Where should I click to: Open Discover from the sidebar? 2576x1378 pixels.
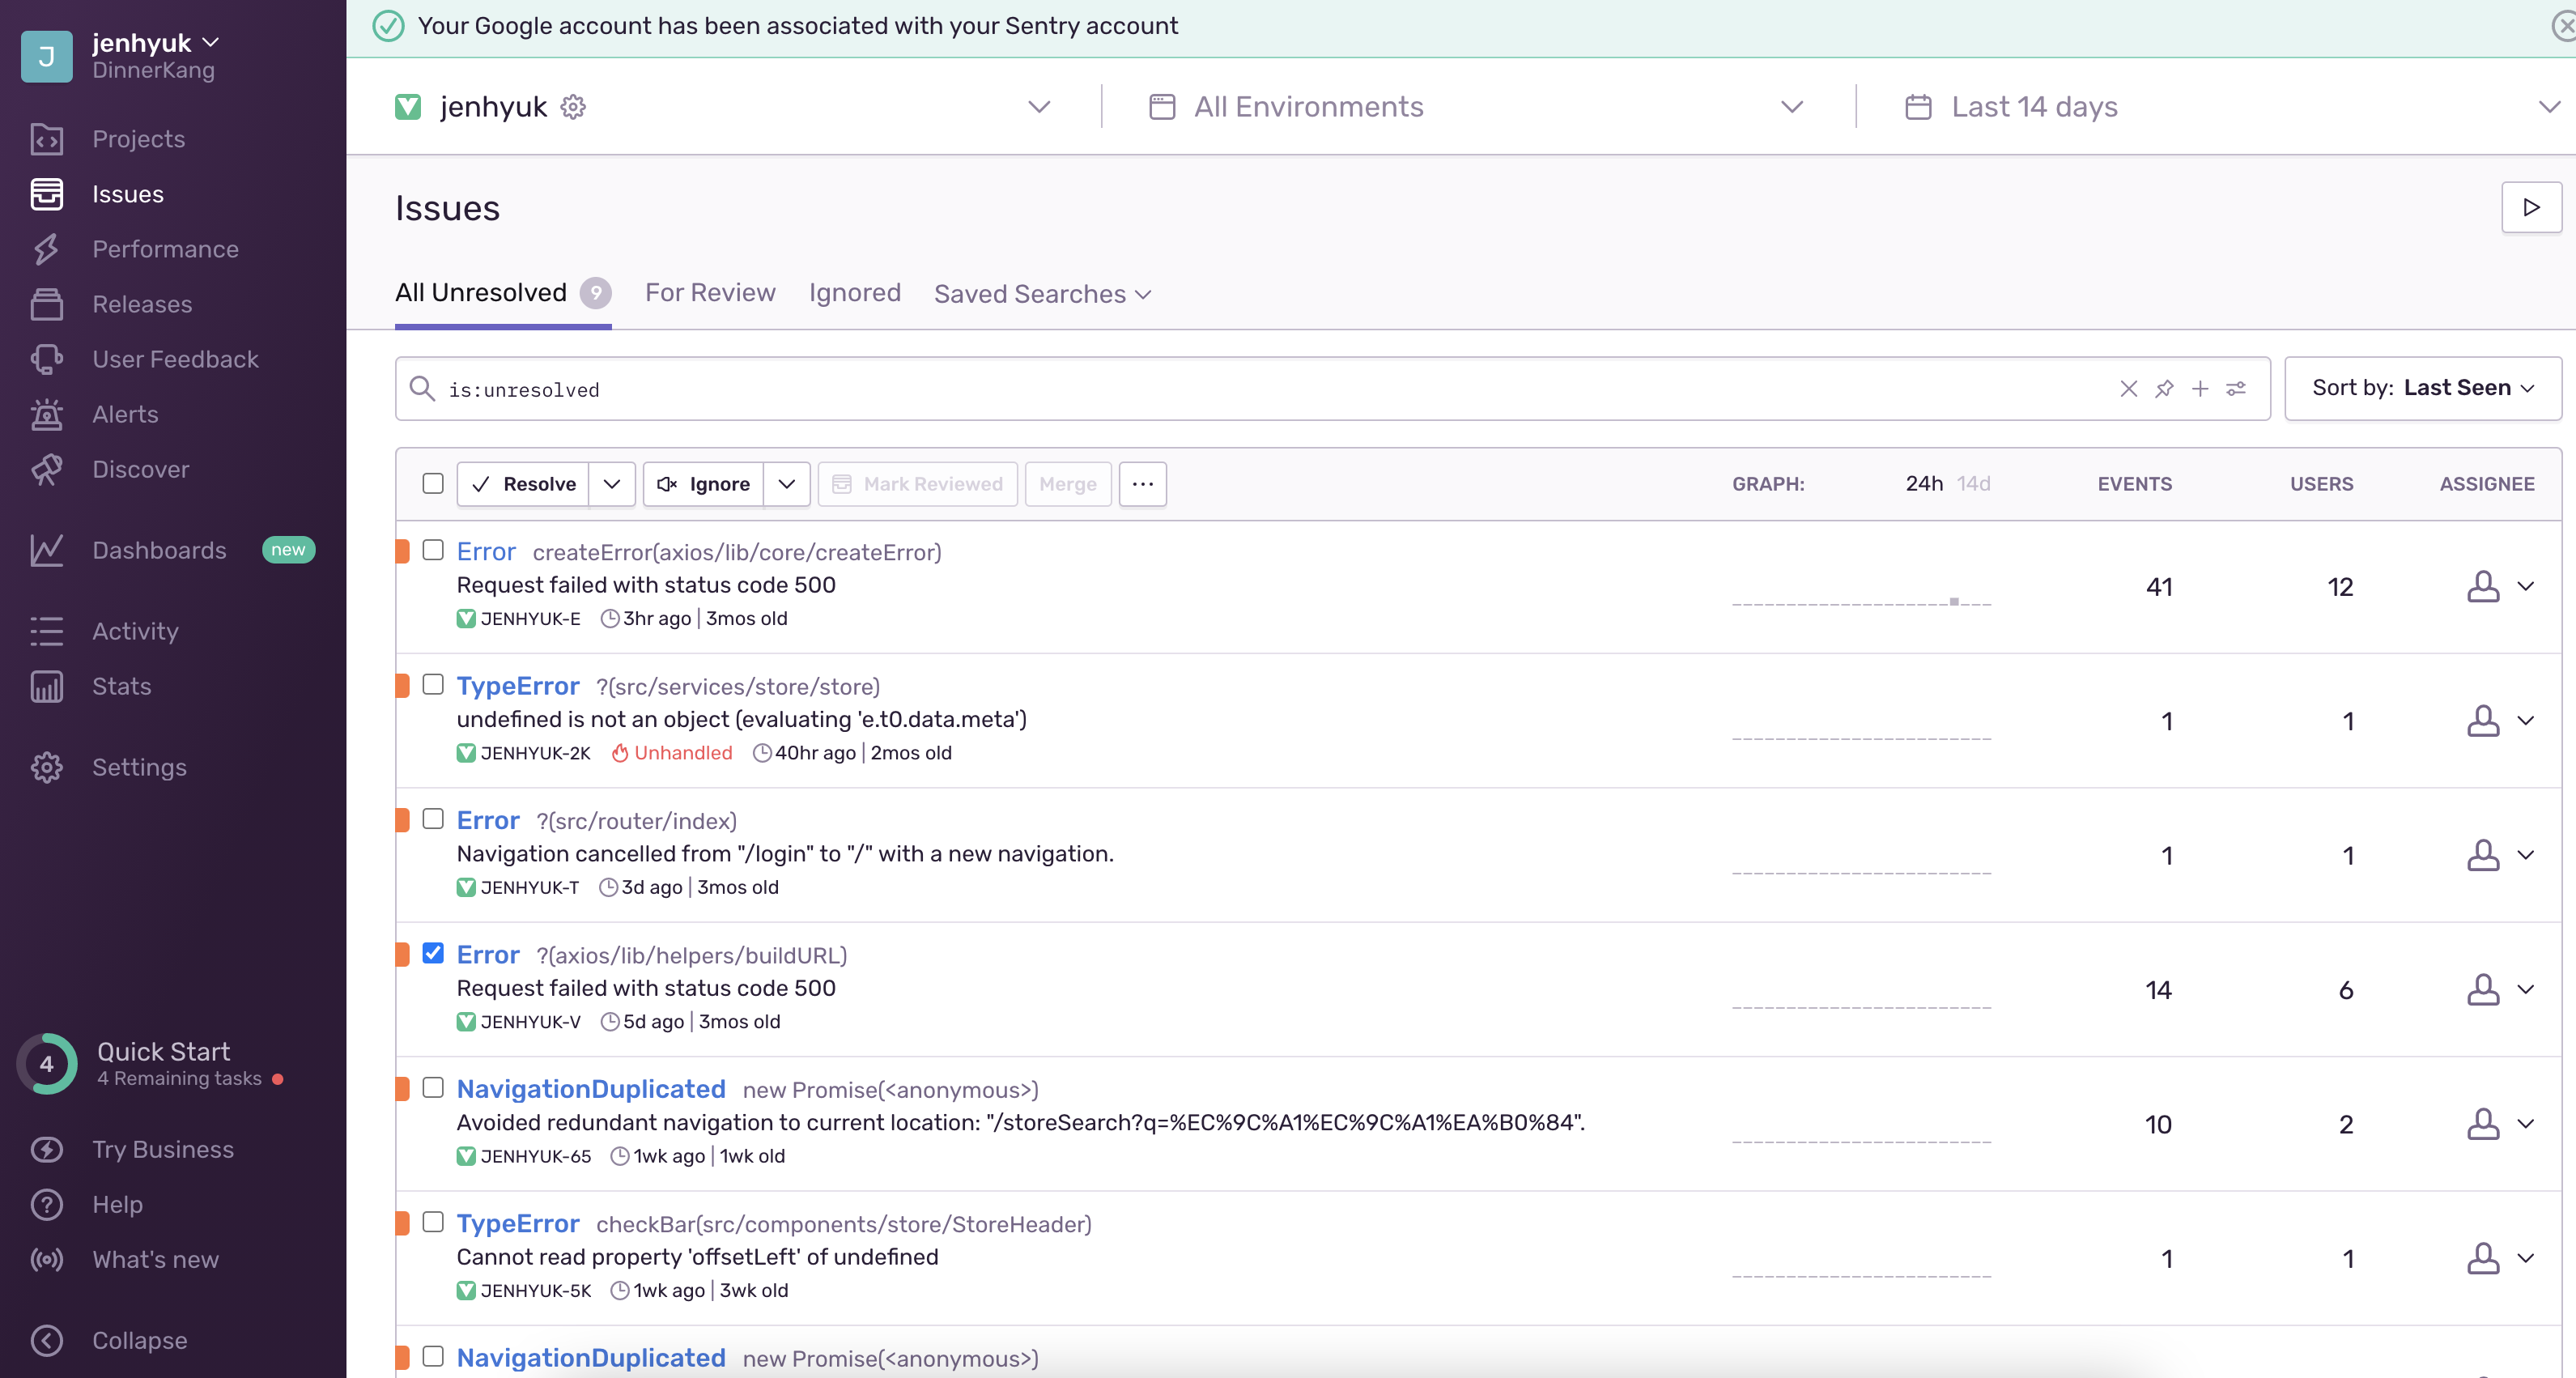click(140, 469)
